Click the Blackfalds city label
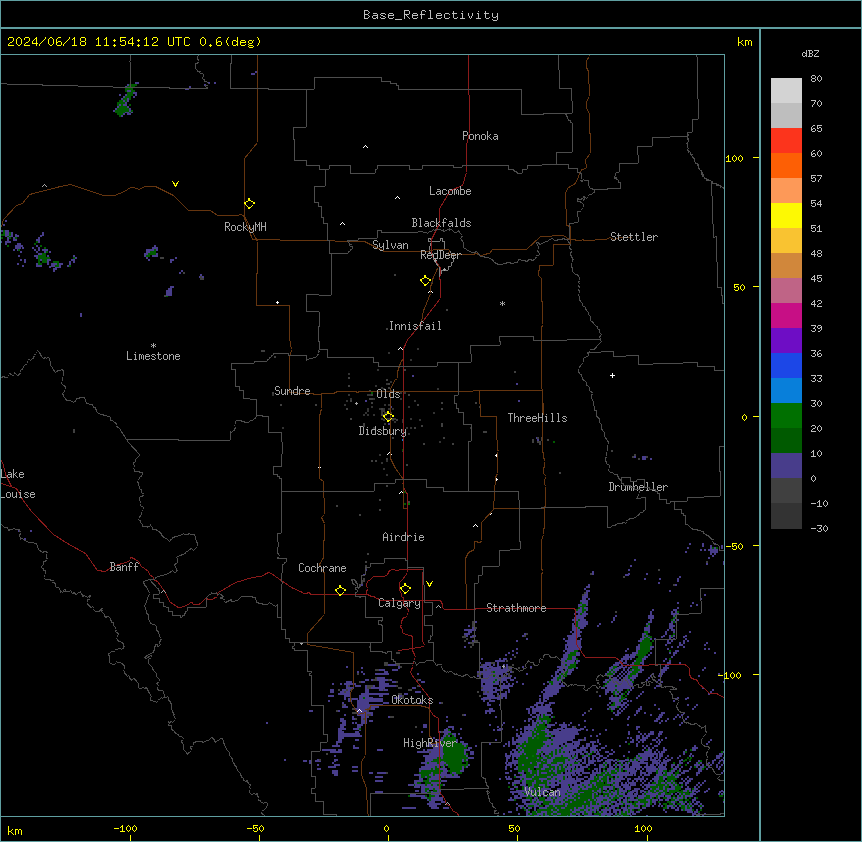 [441, 223]
